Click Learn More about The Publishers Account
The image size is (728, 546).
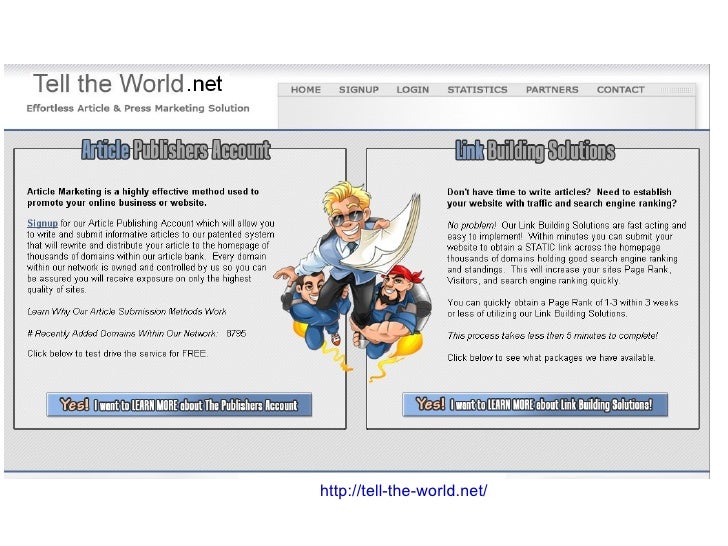pyautogui.click(x=179, y=405)
